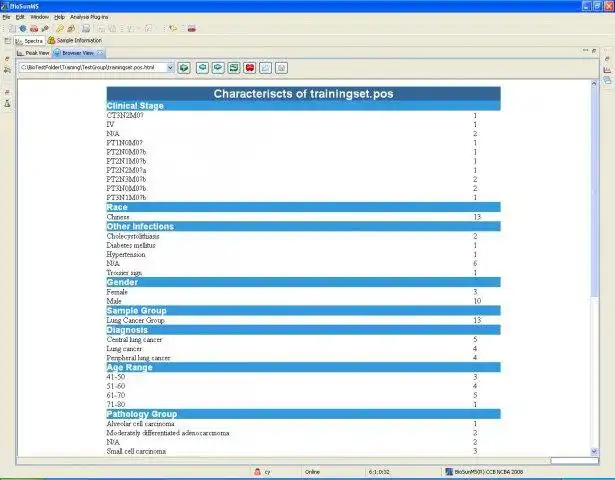Screen dimensions: 615x480
Task: Click the 'Female' row label
Action: [x=117, y=292]
